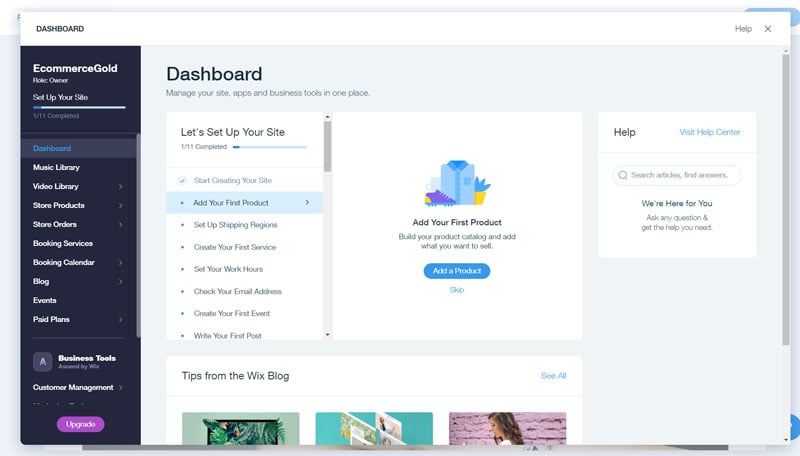Click the setup list scroll-up arrow
The image size is (800, 456).
[328, 117]
